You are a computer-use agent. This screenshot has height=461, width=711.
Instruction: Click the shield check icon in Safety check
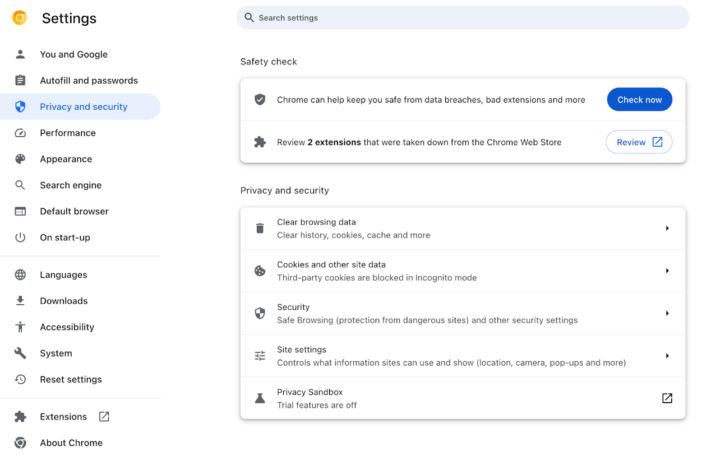[260, 100]
